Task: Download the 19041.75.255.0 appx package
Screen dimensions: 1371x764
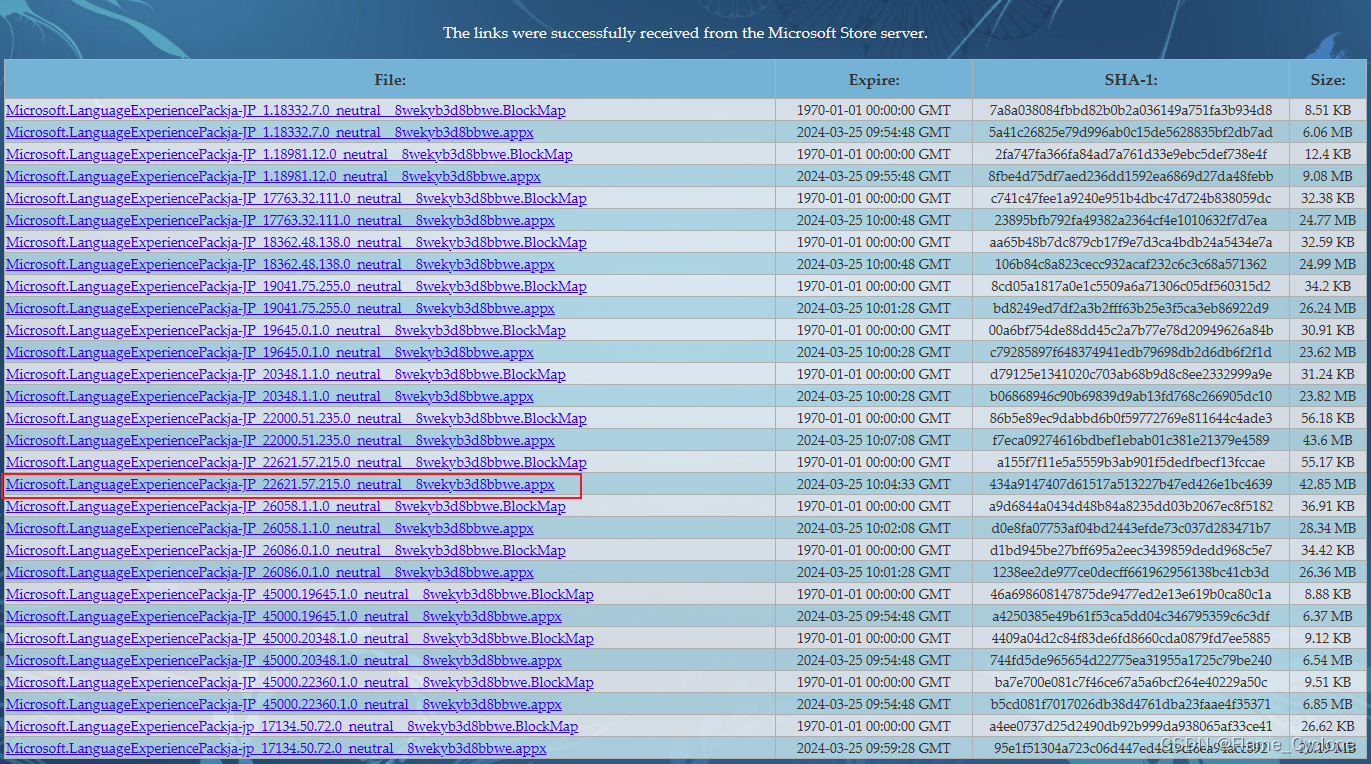Action: tap(280, 308)
